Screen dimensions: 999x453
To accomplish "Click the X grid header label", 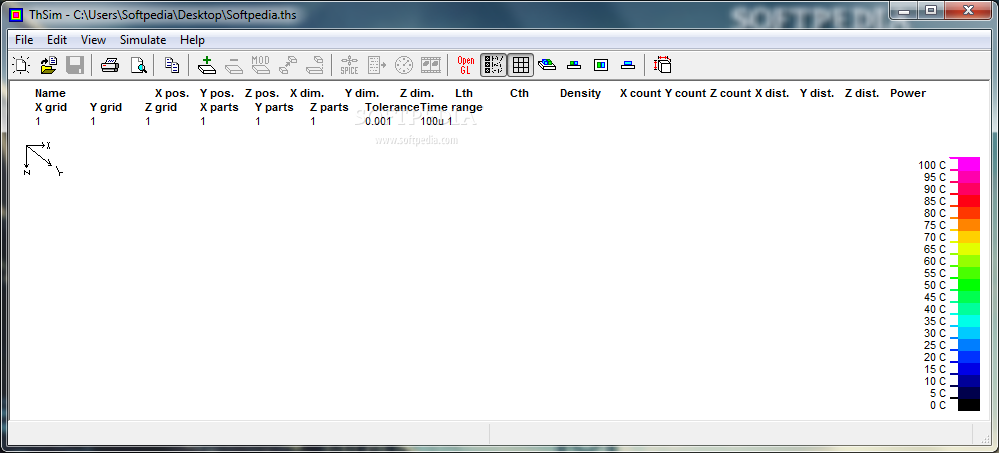I will tap(51, 107).
